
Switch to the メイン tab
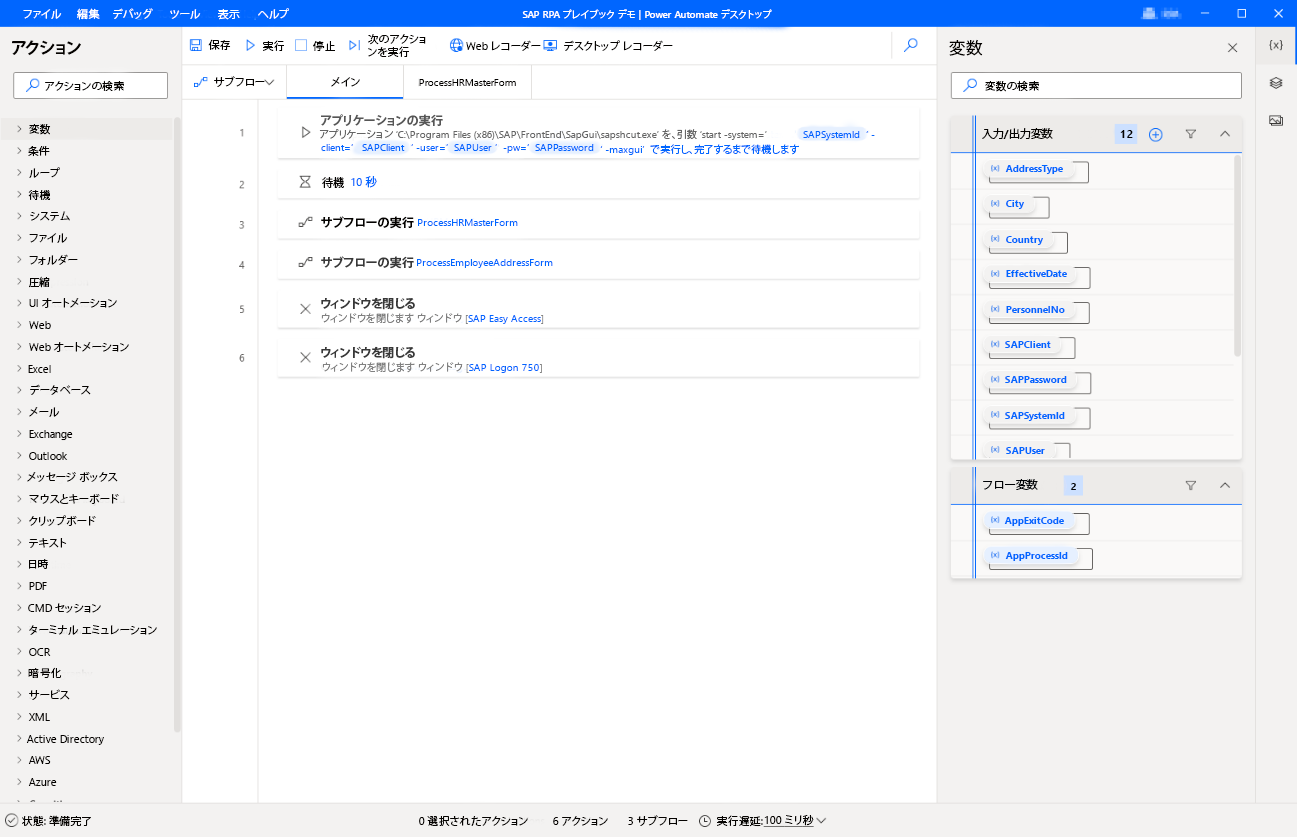[x=345, y=82]
